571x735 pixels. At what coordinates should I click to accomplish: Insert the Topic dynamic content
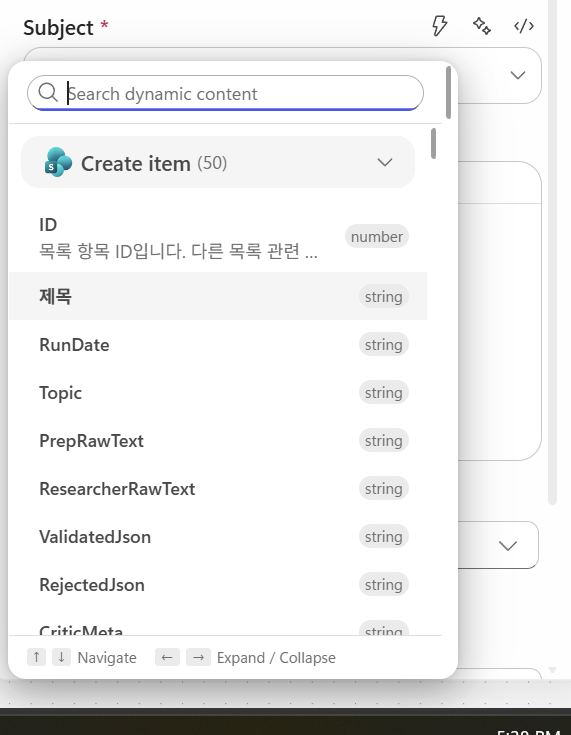(218, 393)
